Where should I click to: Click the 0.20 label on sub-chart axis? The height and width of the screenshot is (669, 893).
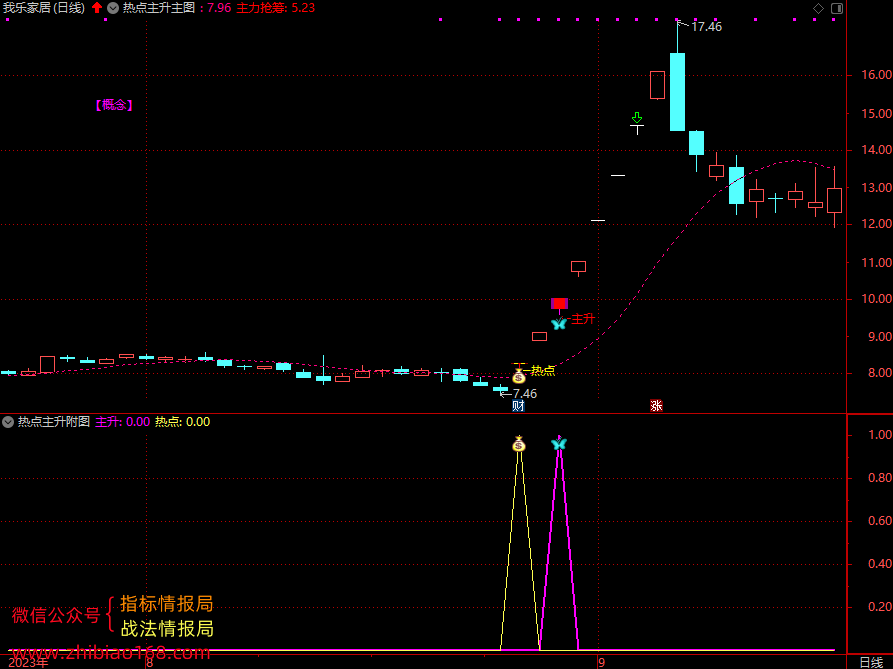880,606
